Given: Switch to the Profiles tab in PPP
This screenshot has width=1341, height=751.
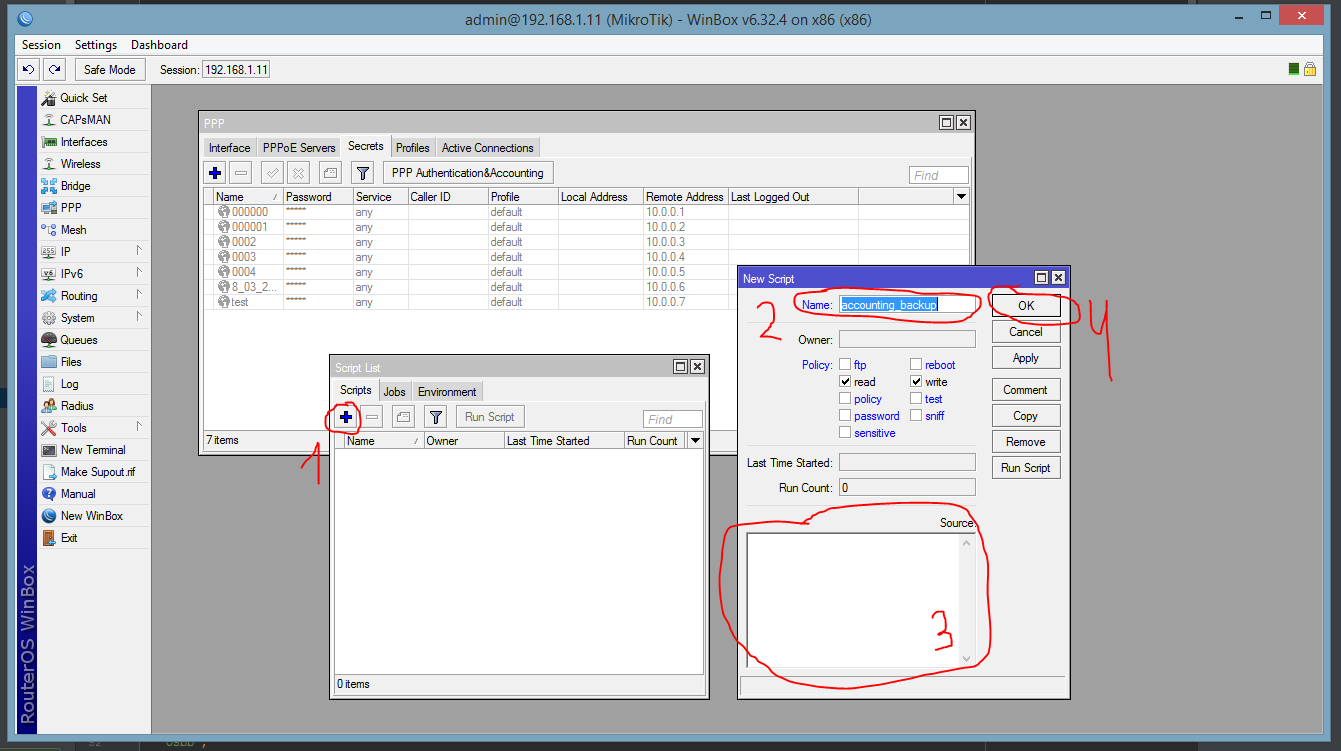Looking at the screenshot, I should coord(413,148).
